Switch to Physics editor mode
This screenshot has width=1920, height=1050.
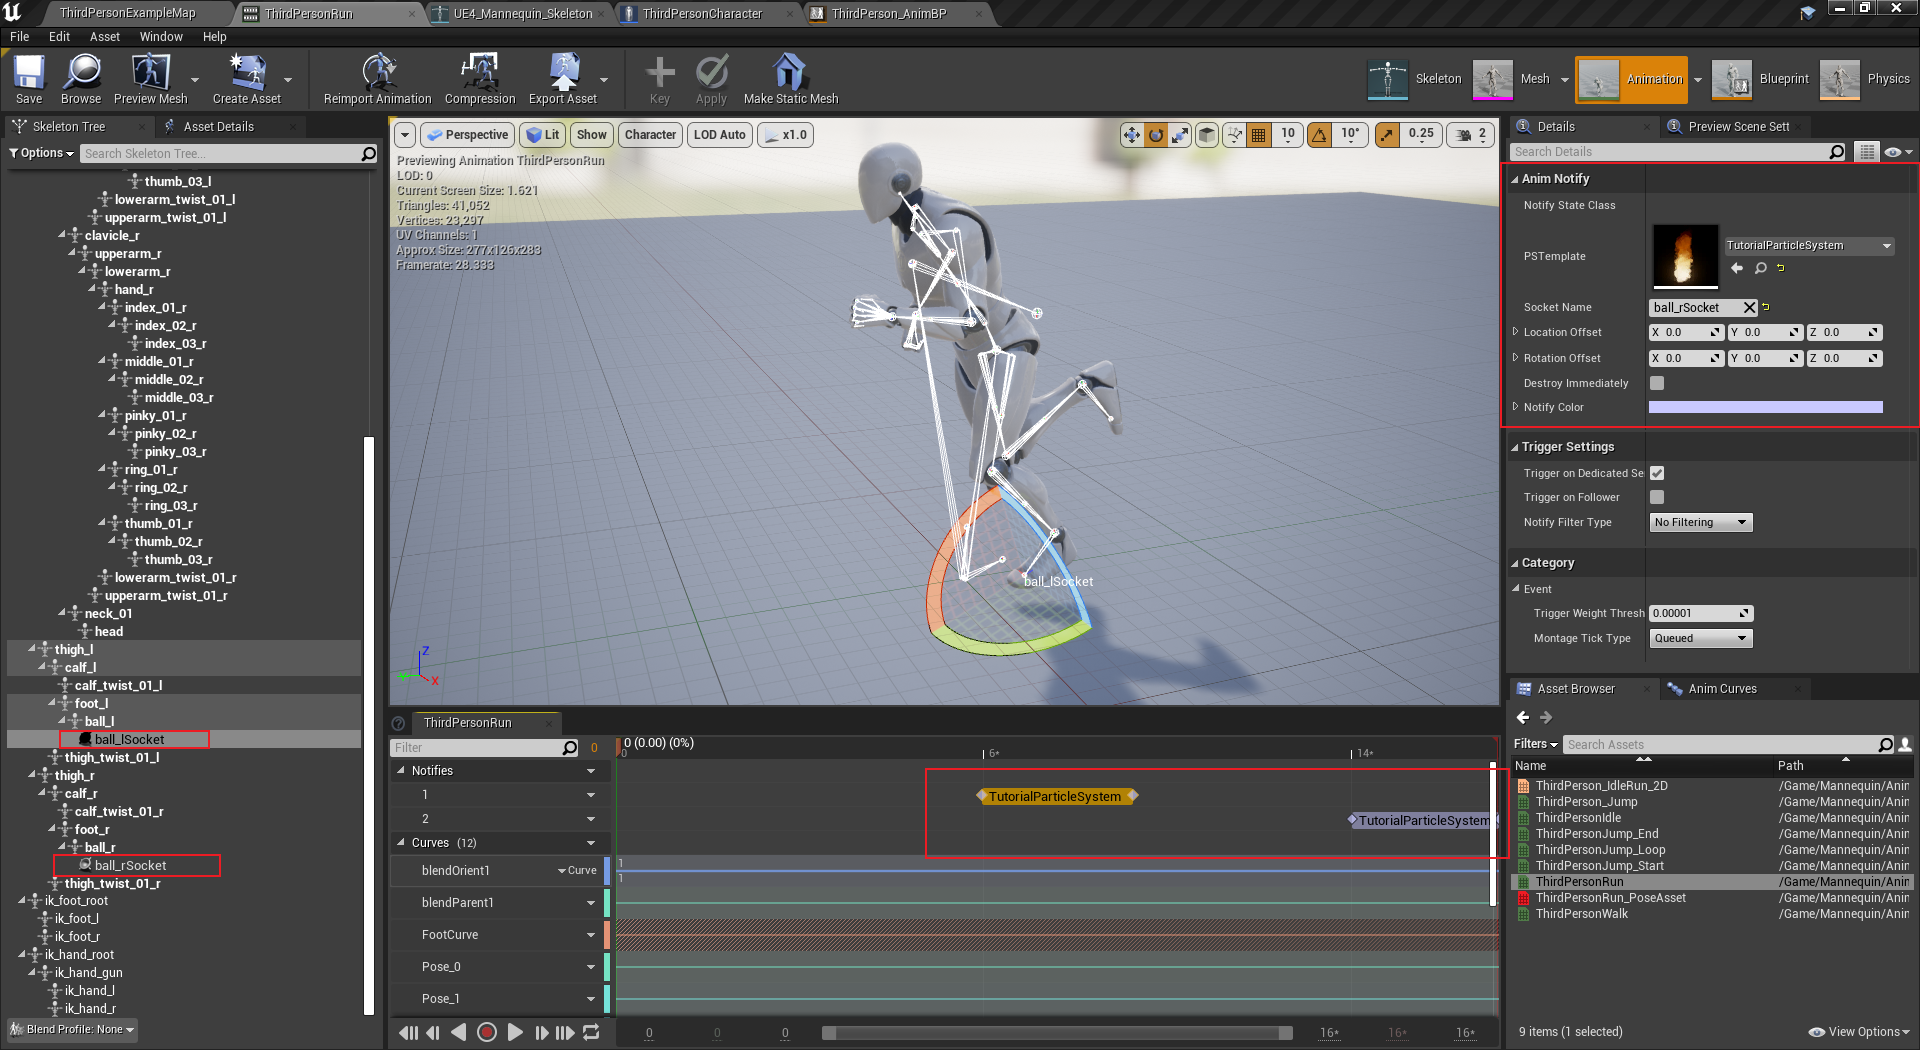1865,79
